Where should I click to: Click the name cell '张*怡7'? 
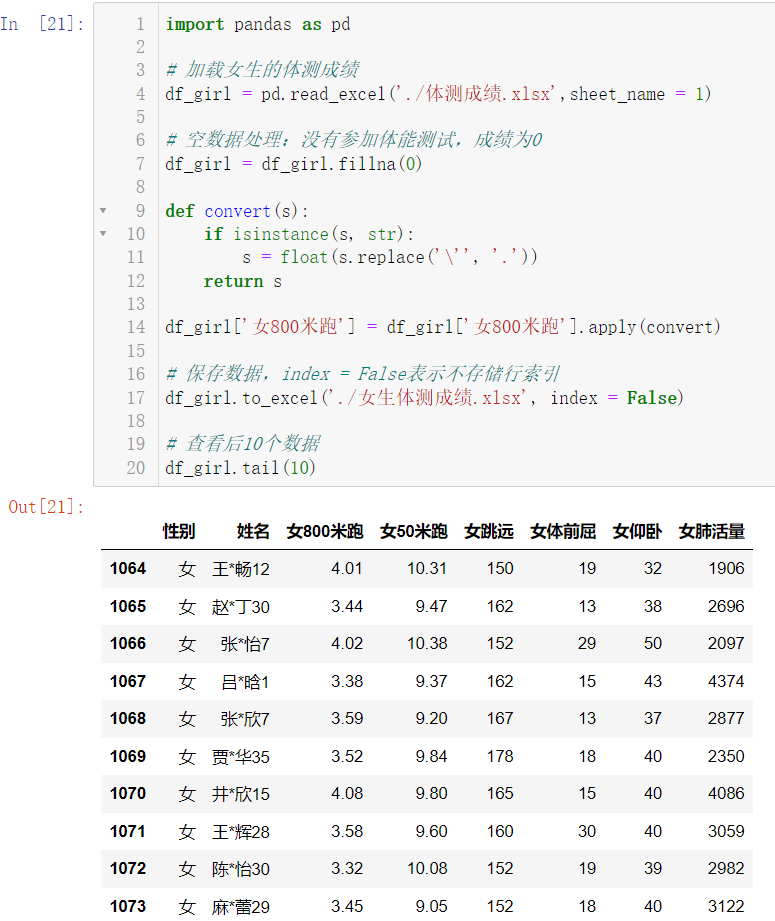[x=245, y=644]
